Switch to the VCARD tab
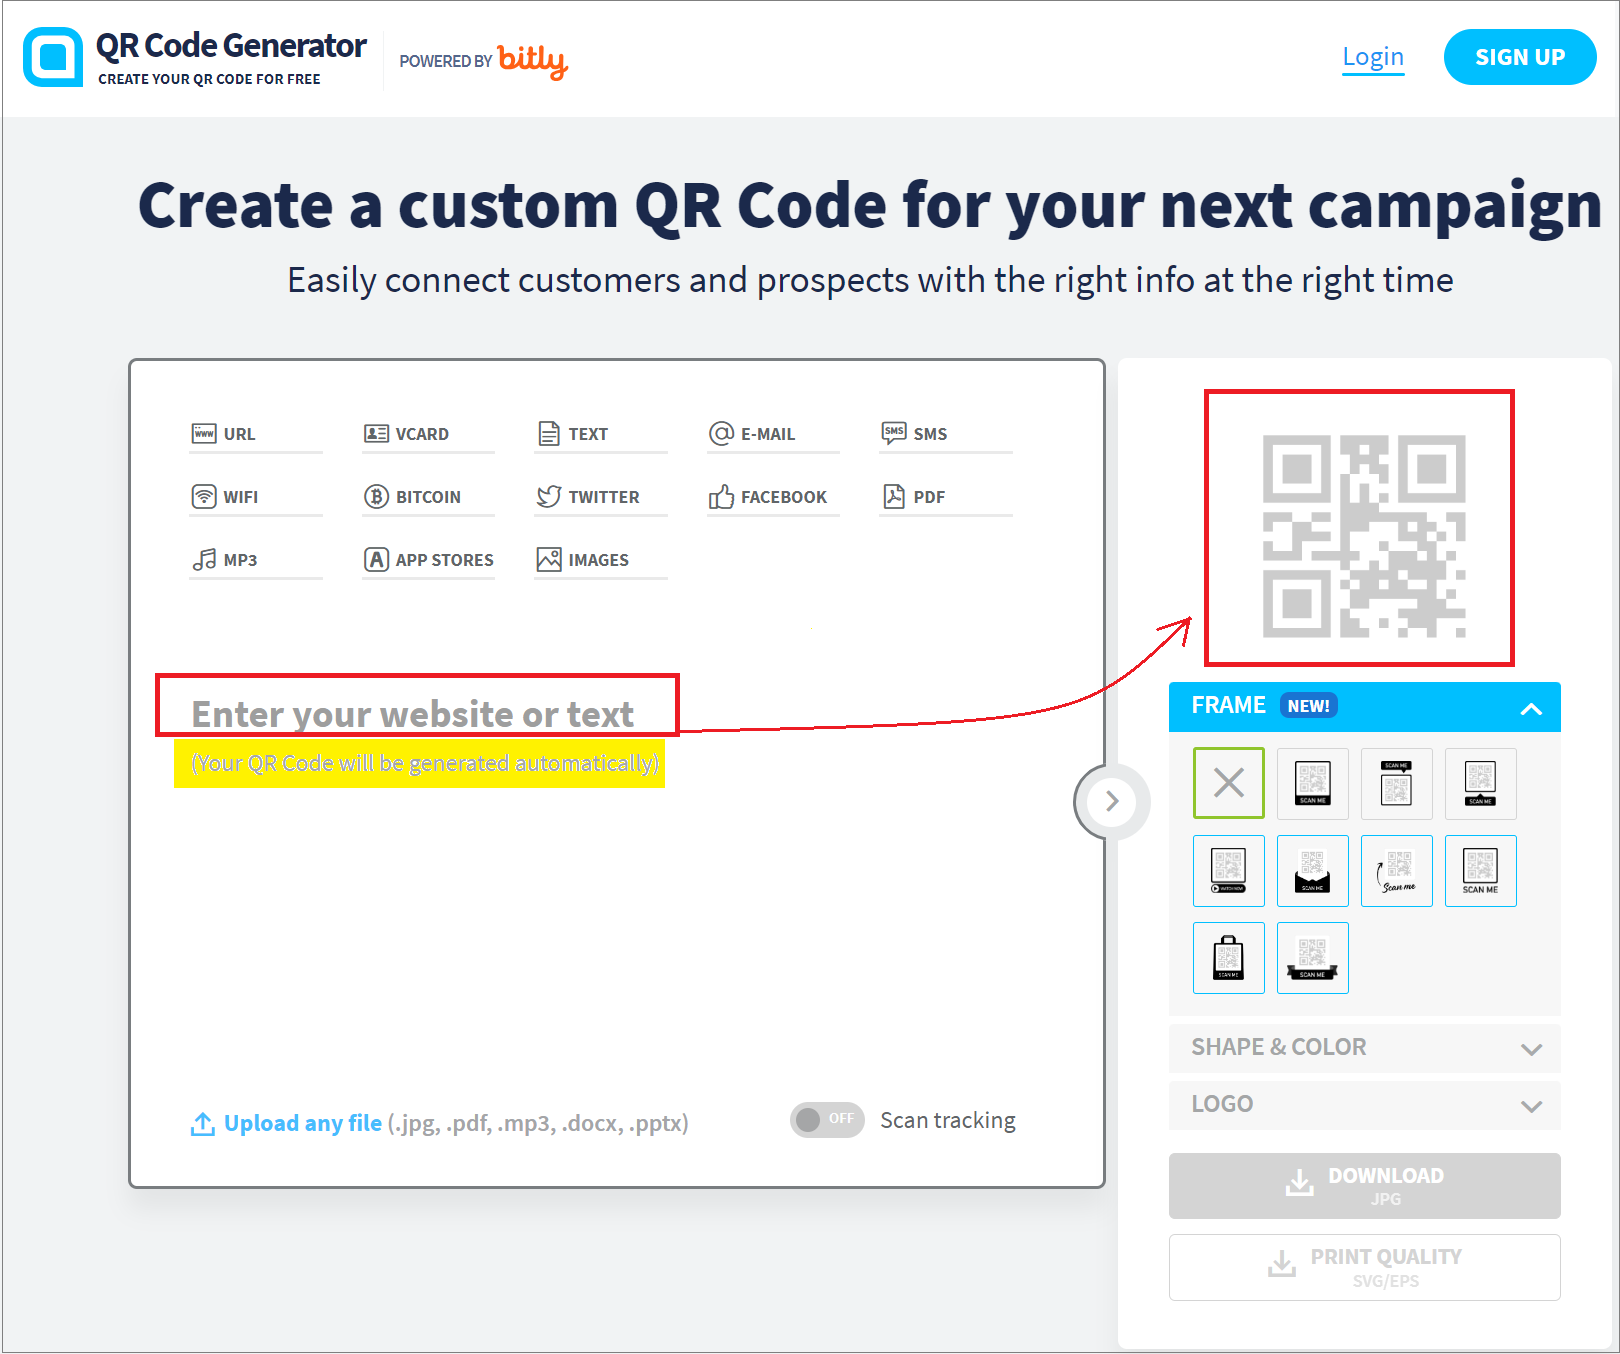 tap(421, 434)
